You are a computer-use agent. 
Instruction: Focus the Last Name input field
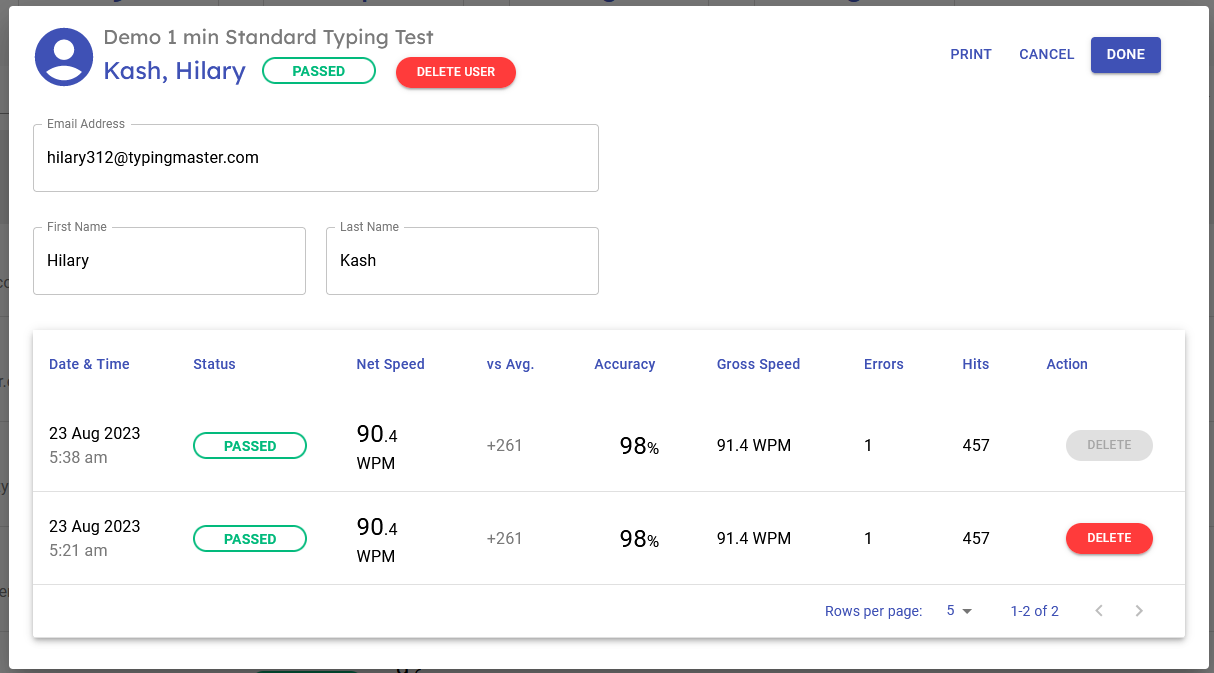[x=462, y=261]
